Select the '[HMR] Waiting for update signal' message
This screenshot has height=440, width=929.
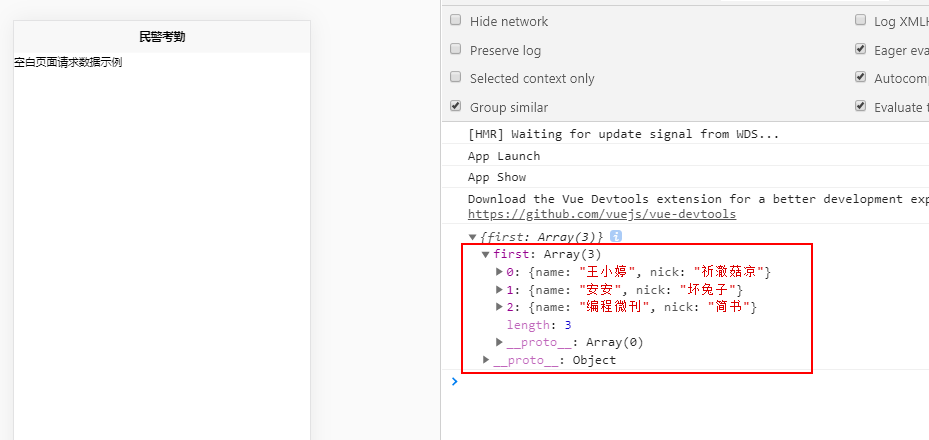623,134
